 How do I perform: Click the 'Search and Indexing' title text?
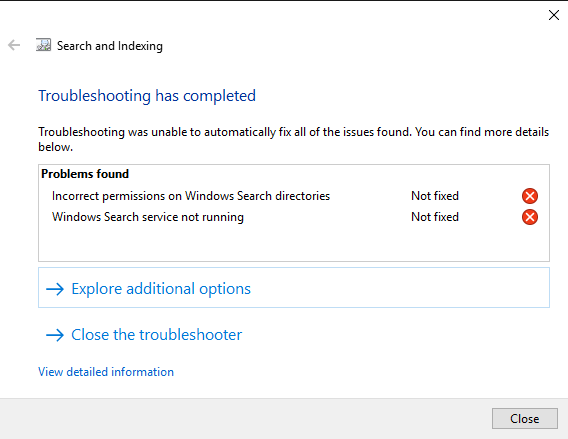coord(110,46)
